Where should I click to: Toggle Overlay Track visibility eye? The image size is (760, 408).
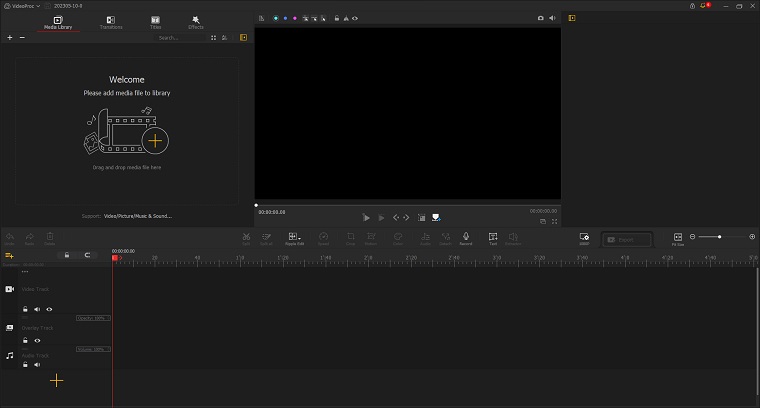click(x=37, y=340)
